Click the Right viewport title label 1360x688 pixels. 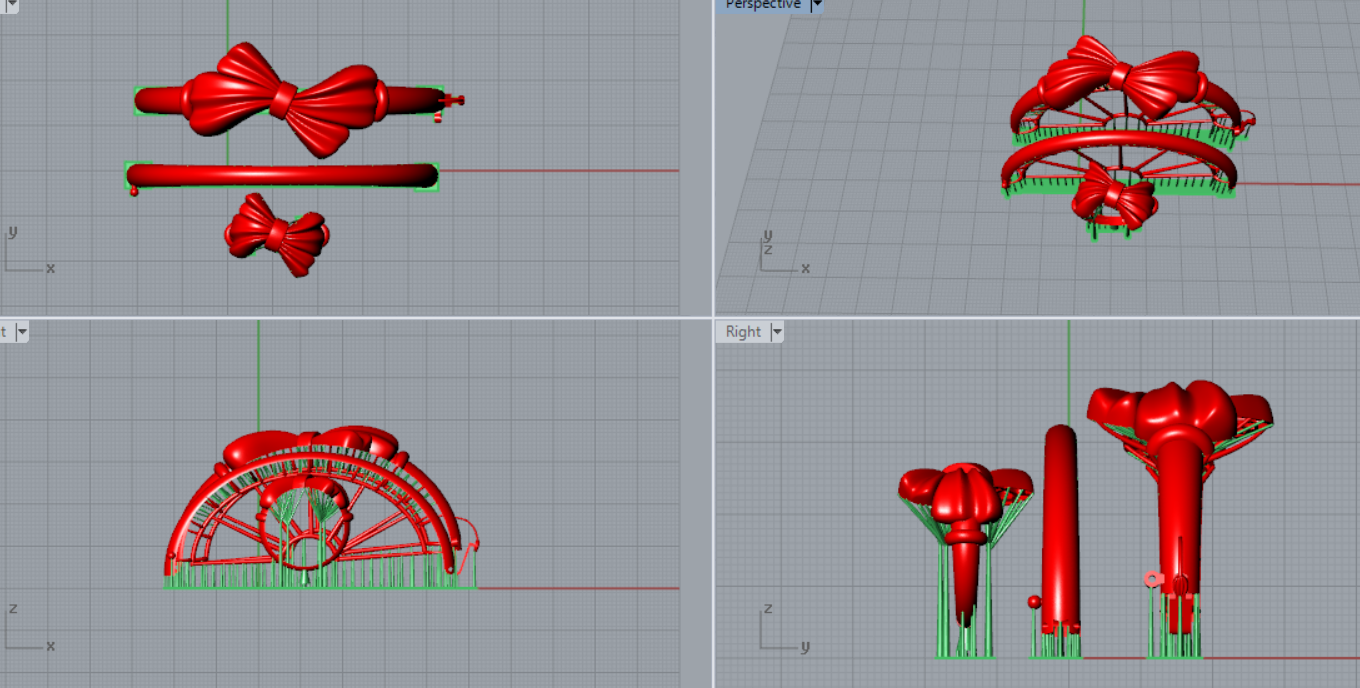pos(743,332)
